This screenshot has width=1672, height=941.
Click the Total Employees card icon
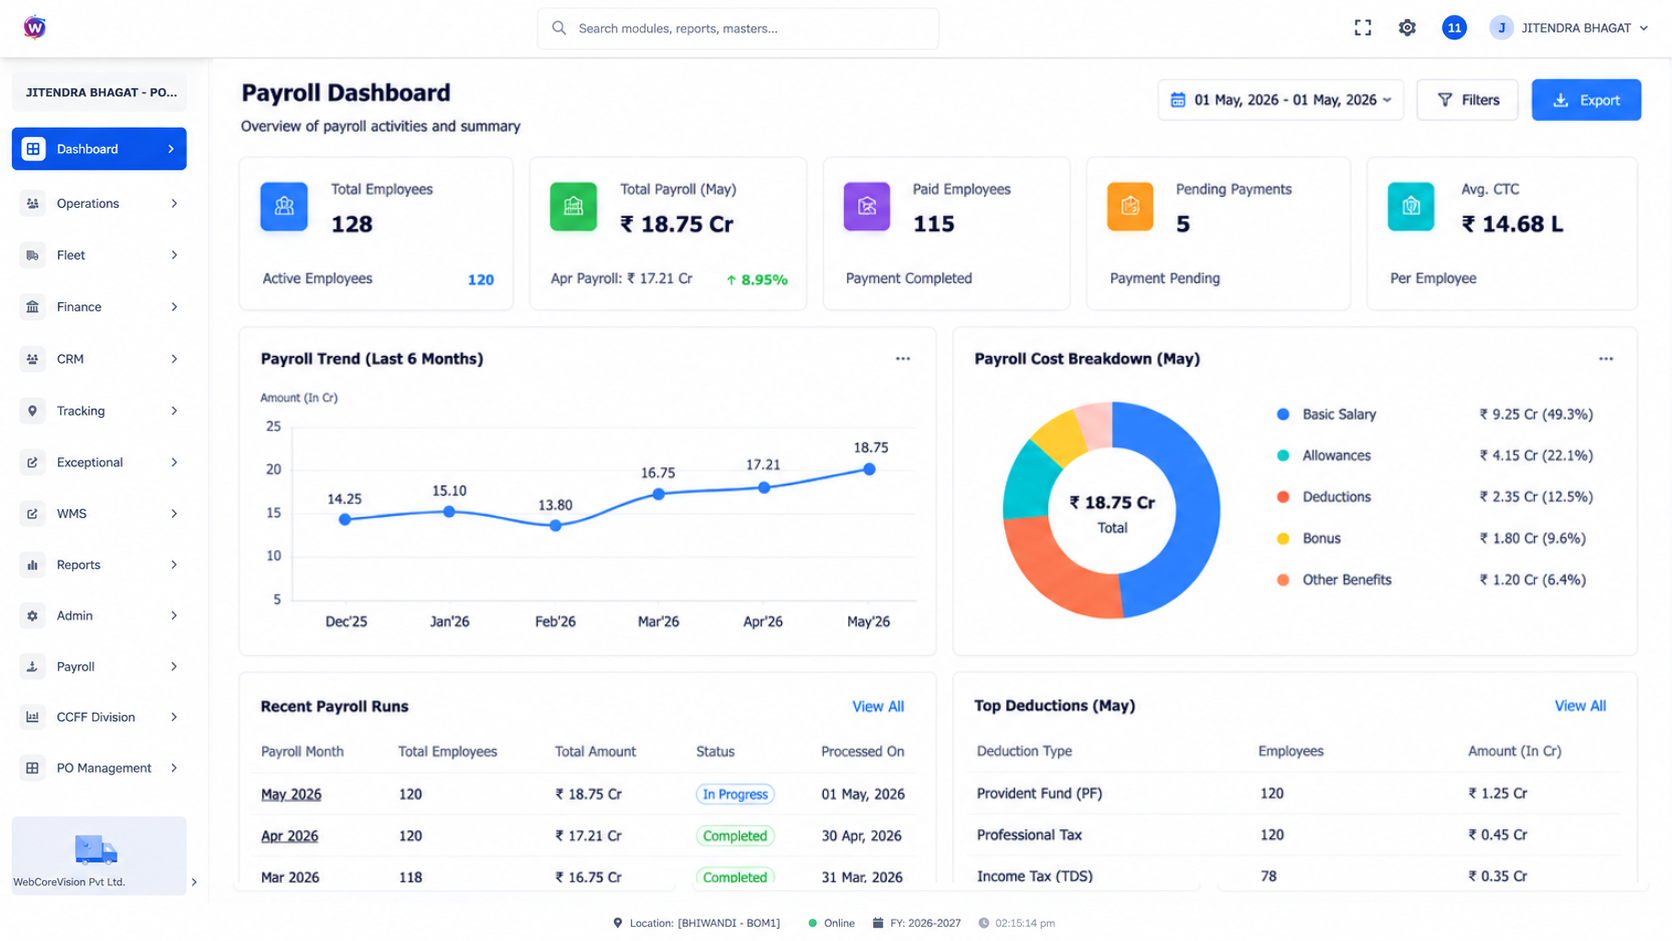(x=284, y=207)
